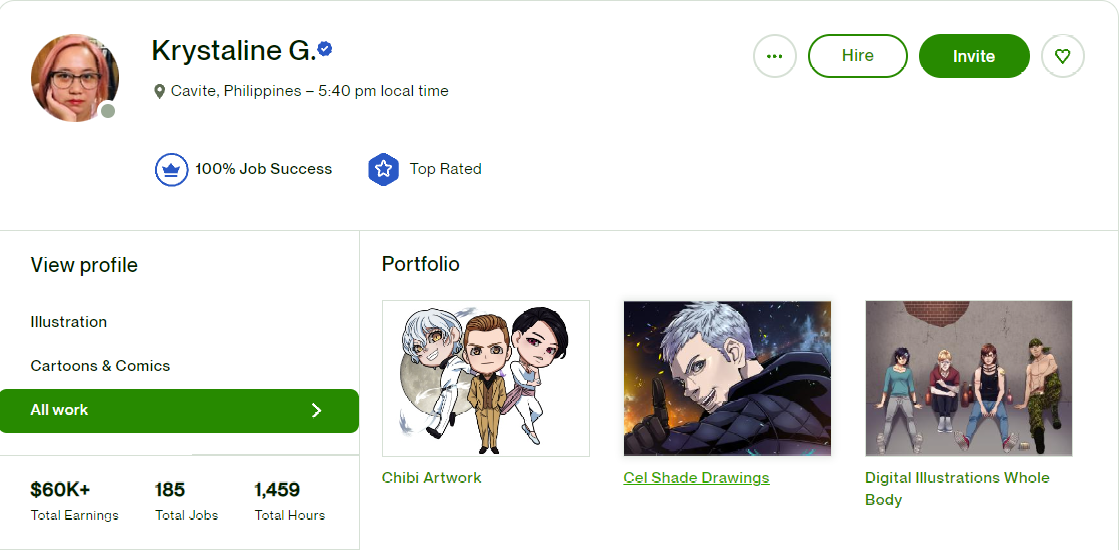Image resolution: width=1120 pixels, height=550 pixels.
Task: Click the offline status dot on avatar
Action: click(x=108, y=111)
